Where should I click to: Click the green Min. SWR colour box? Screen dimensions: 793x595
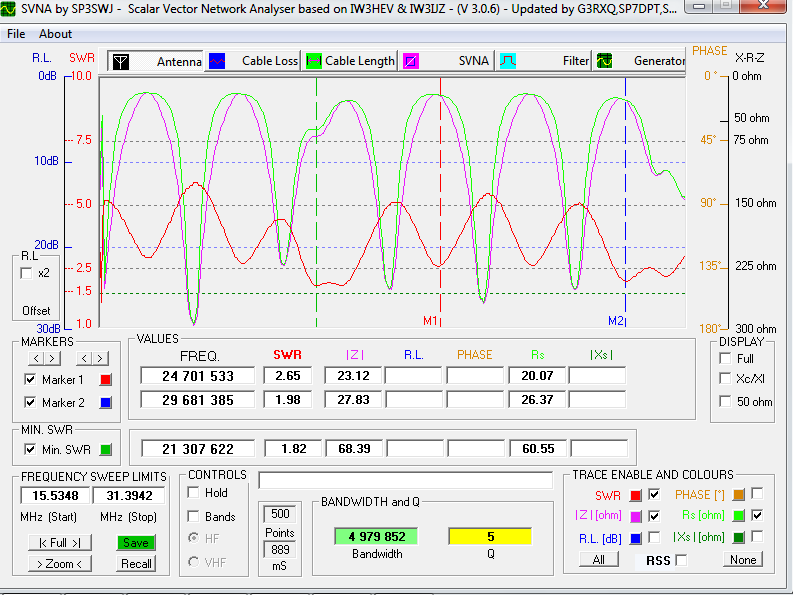coord(106,450)
